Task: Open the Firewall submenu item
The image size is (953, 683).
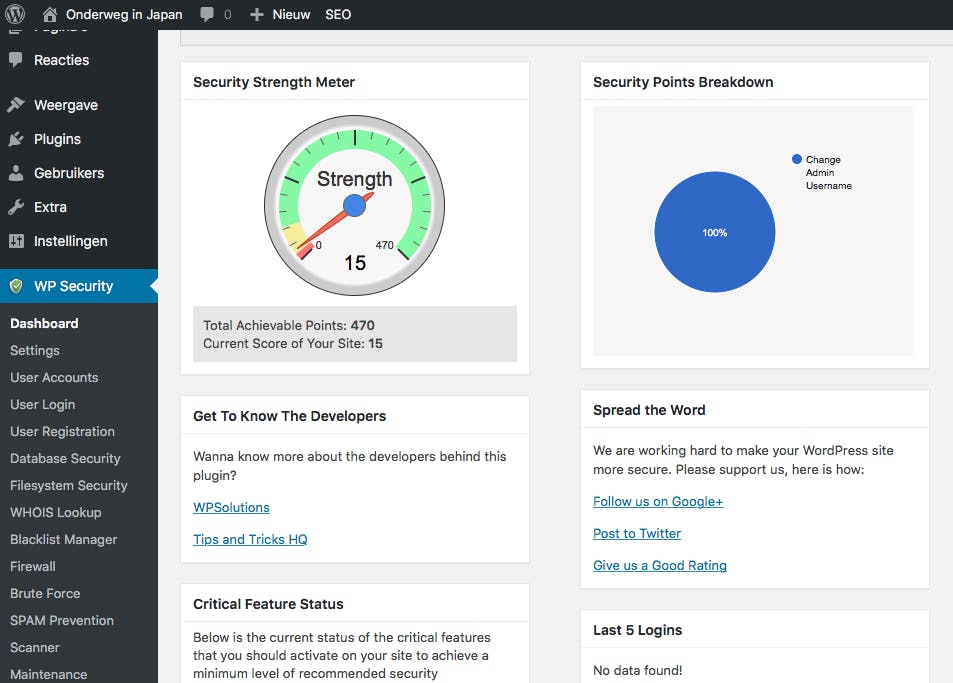Action: pos(33,566)
